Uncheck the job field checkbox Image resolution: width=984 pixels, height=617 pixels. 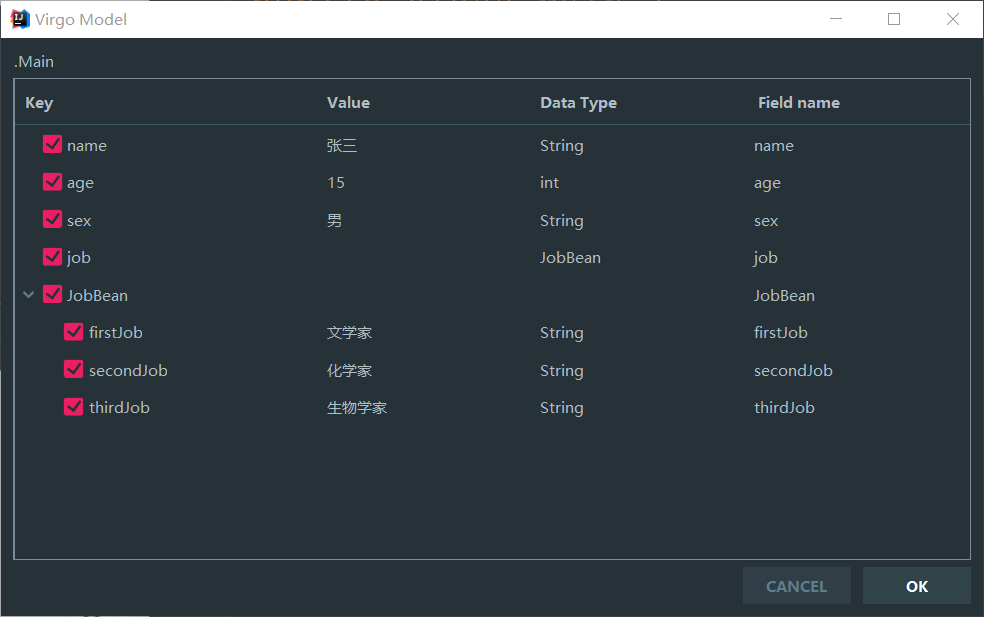pos(52,256)
